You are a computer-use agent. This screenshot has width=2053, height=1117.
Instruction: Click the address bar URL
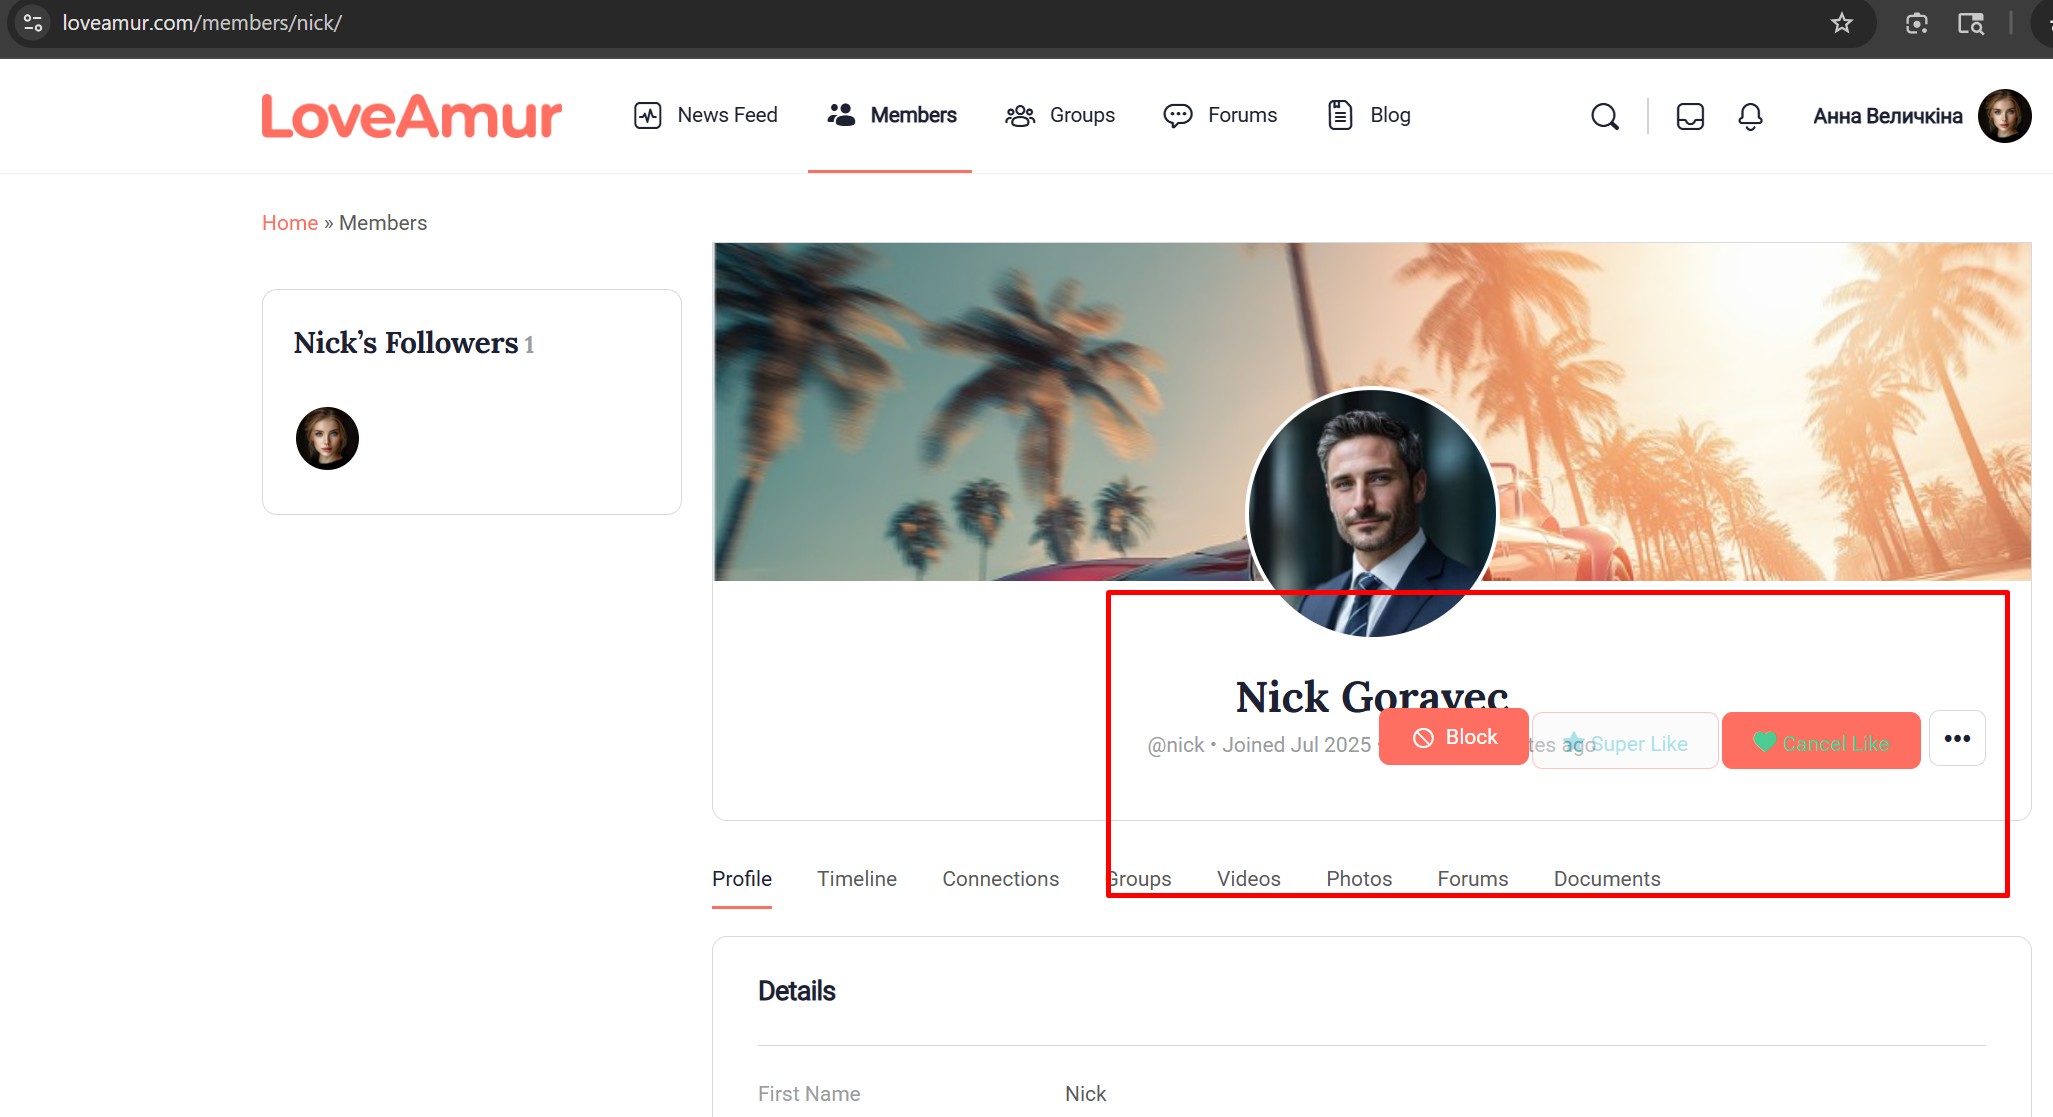point(202,23)
